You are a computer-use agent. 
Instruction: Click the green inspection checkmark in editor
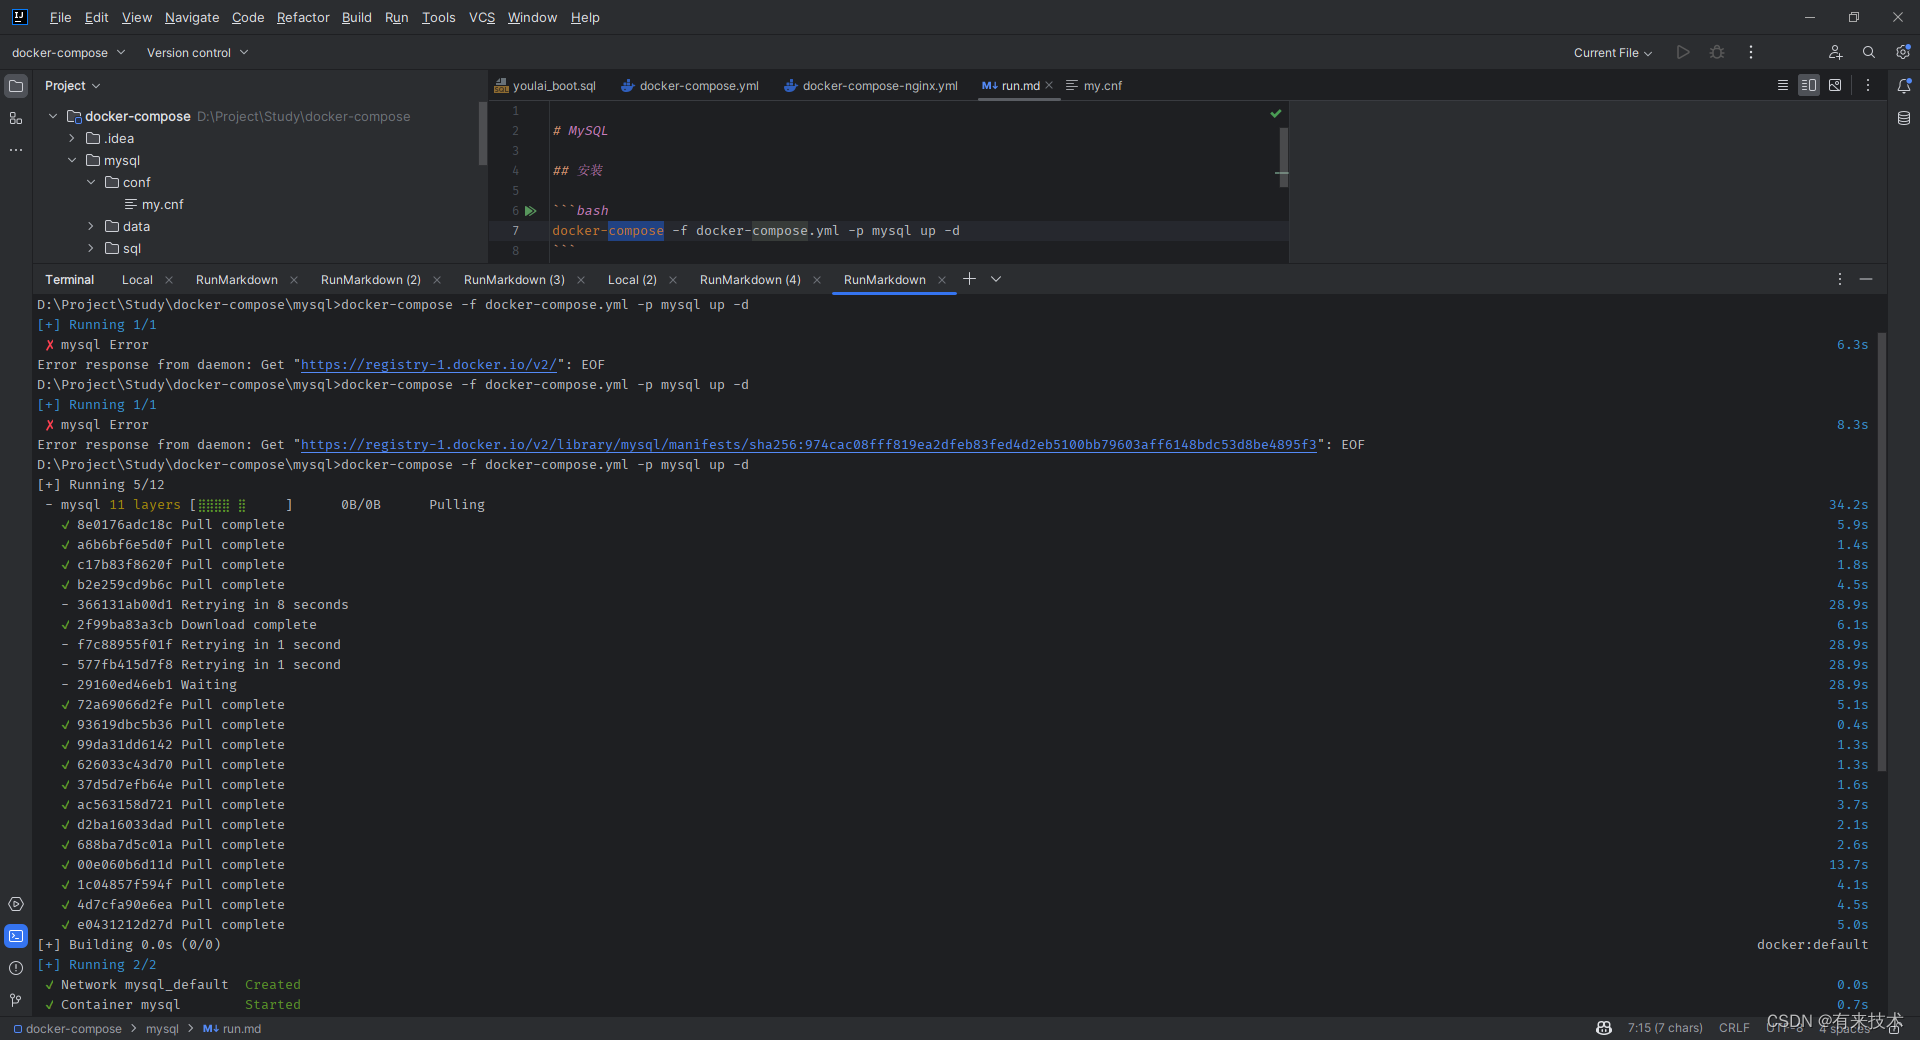1275,113
